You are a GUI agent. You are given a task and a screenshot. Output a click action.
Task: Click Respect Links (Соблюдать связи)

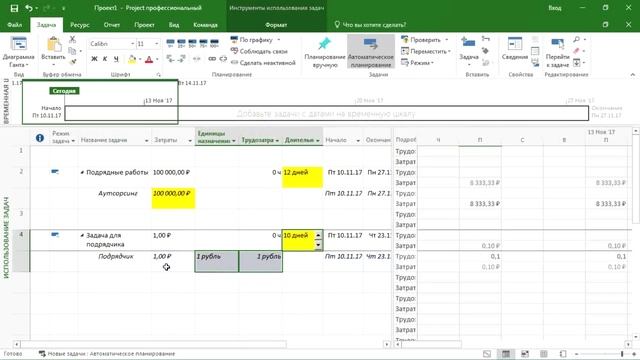tap(259, 51)
